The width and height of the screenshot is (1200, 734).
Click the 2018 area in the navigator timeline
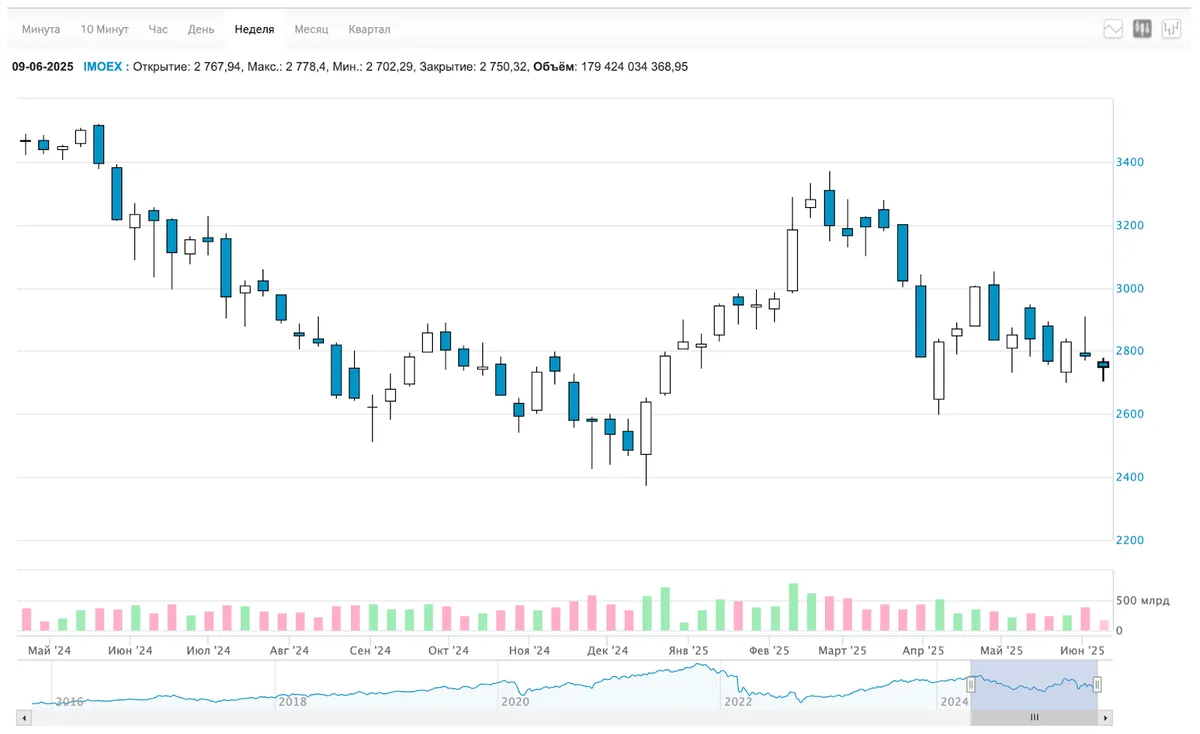pos(292,702)
